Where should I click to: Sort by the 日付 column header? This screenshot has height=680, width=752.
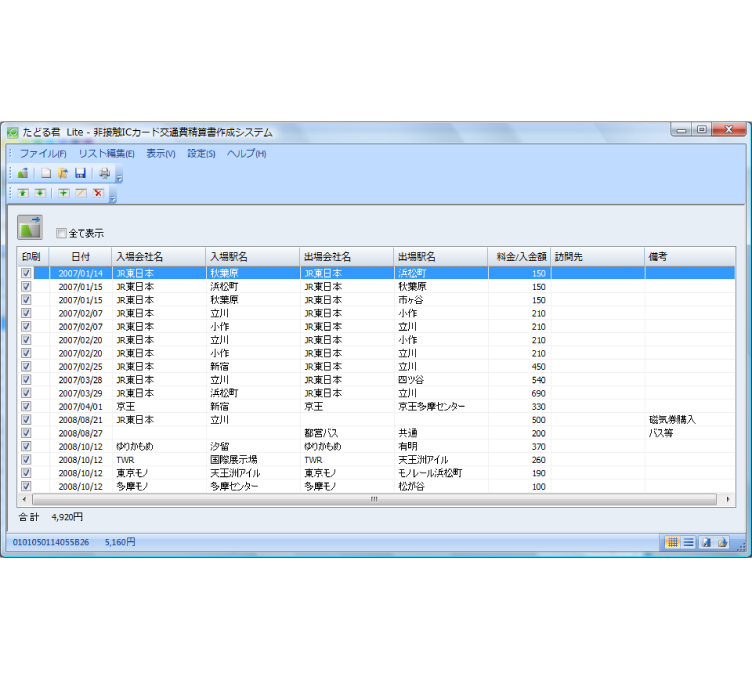click(x=81, y=257)
